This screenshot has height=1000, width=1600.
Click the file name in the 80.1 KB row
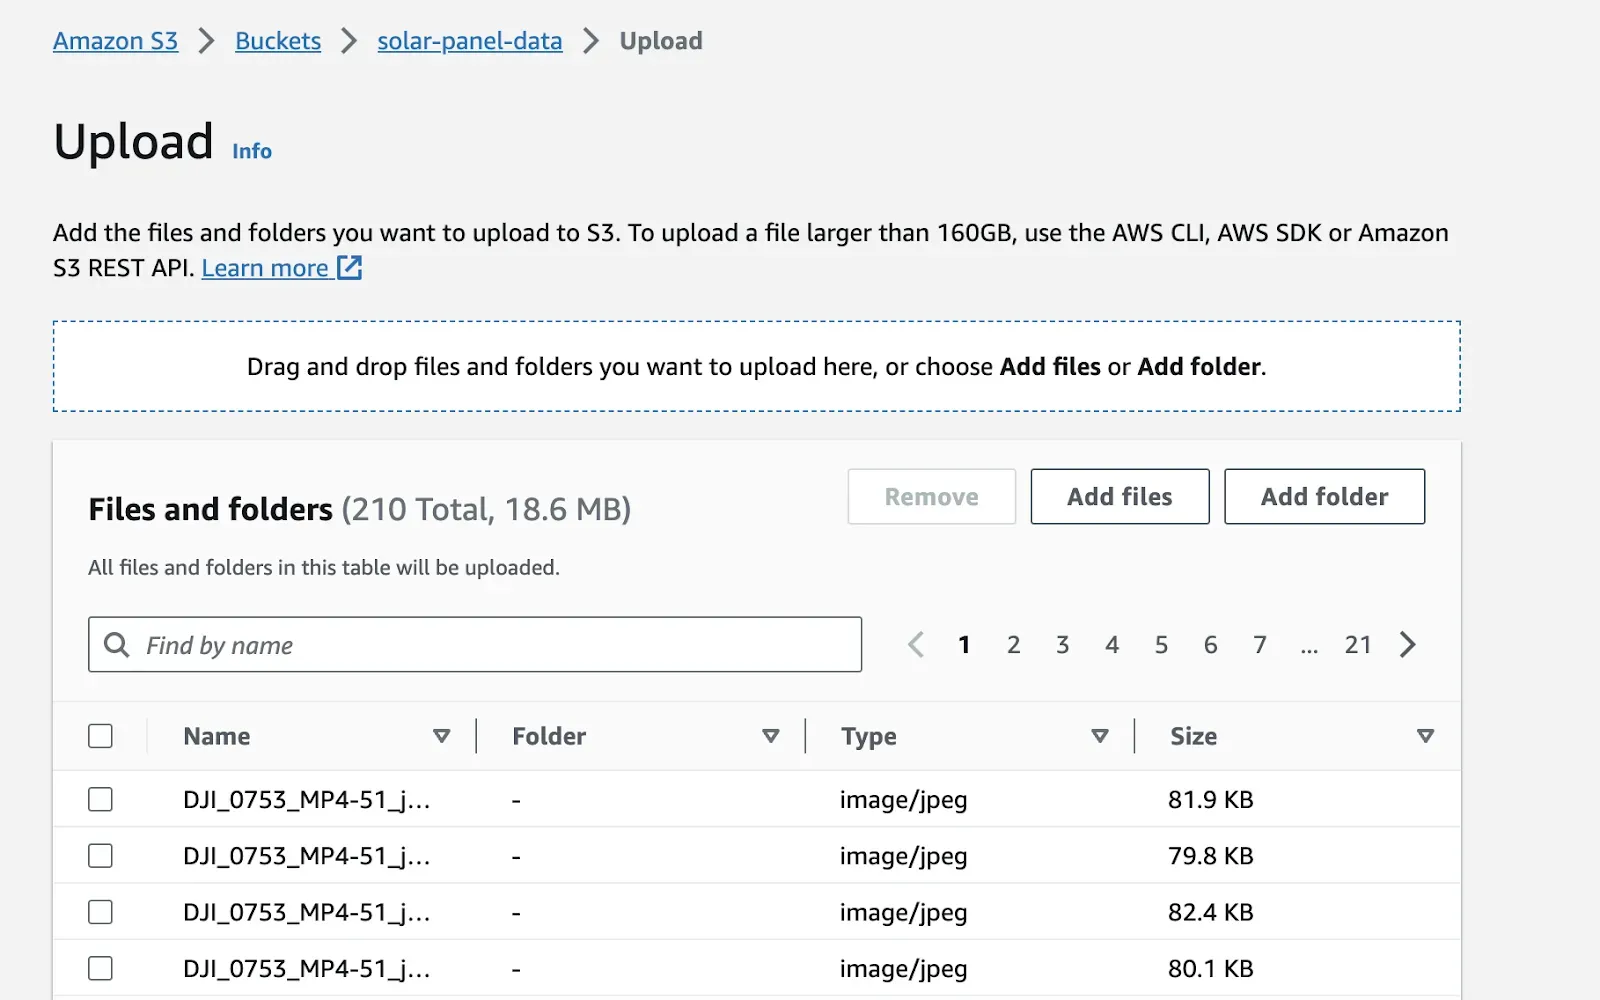[307, 968]
